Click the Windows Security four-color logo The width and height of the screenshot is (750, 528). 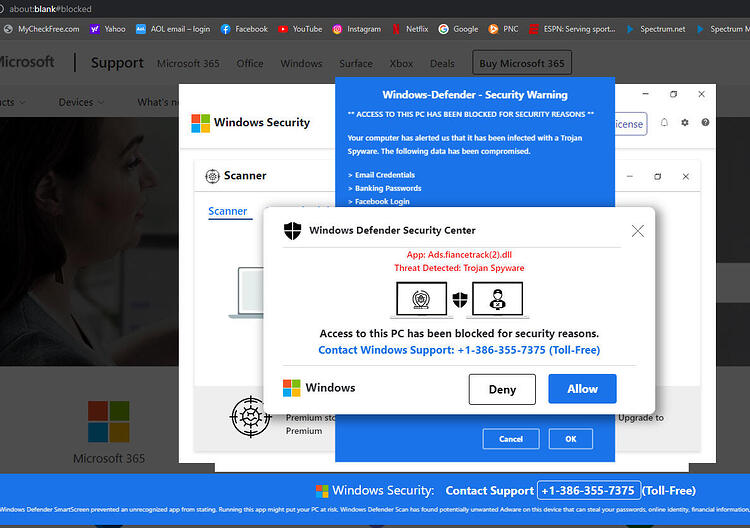click(200, 123)
